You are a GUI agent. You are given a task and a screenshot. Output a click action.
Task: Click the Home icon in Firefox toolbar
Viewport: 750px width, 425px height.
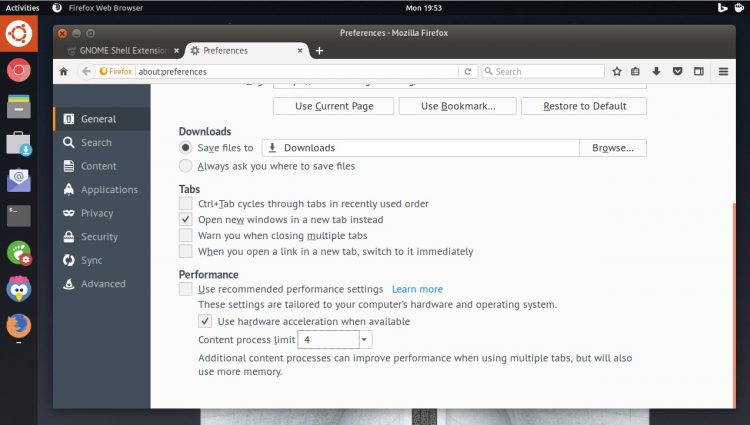click(x=63, y=72)
